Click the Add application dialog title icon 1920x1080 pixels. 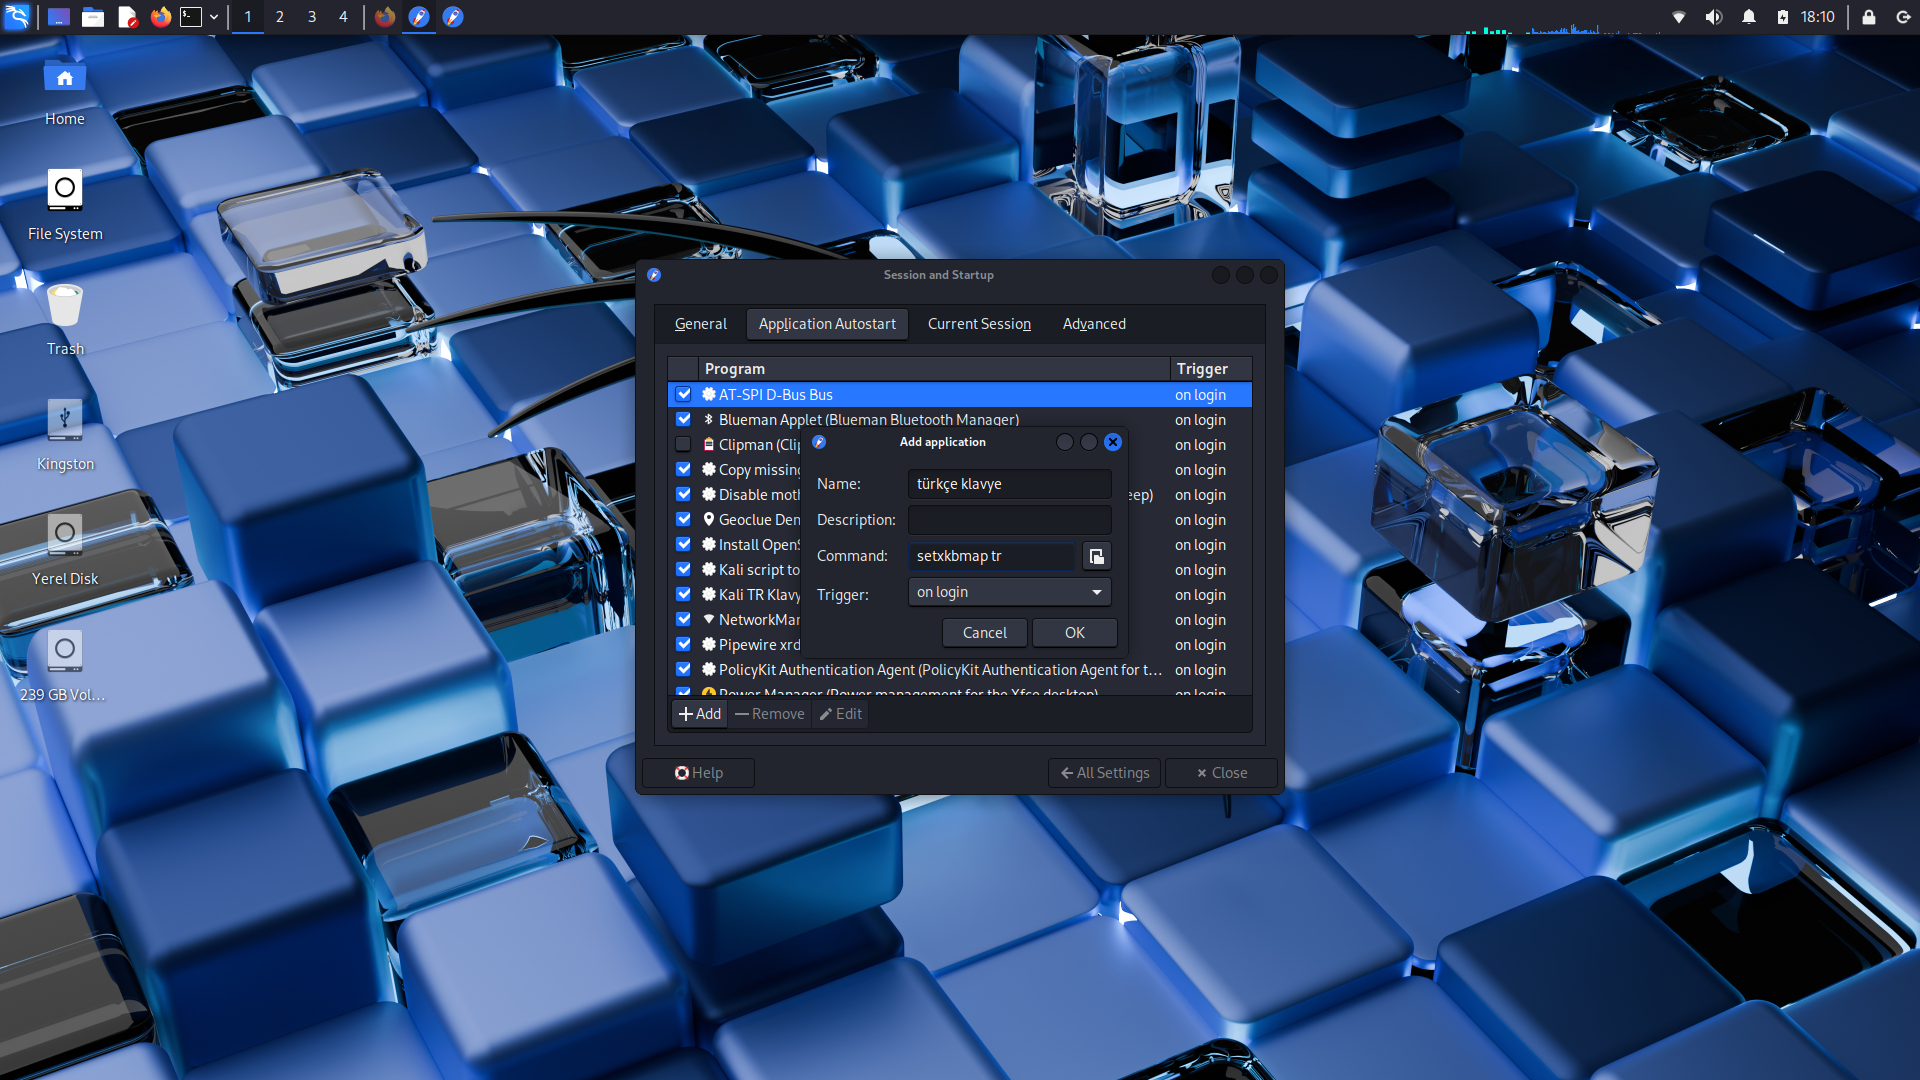pyautogui.click(x=819, y=442)
